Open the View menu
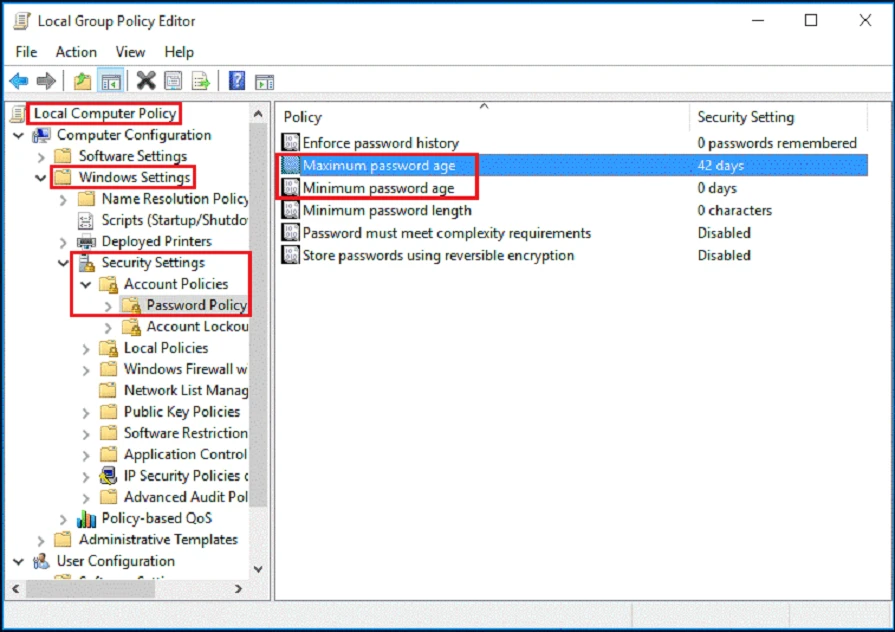 (x=130, y=52)
